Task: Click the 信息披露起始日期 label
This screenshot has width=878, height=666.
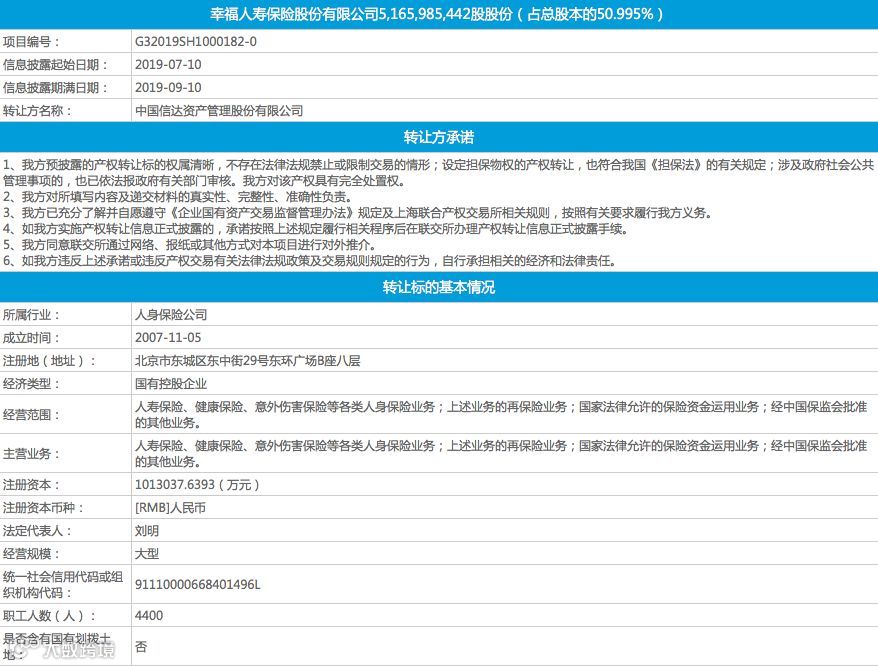Action: coord(55,65)
